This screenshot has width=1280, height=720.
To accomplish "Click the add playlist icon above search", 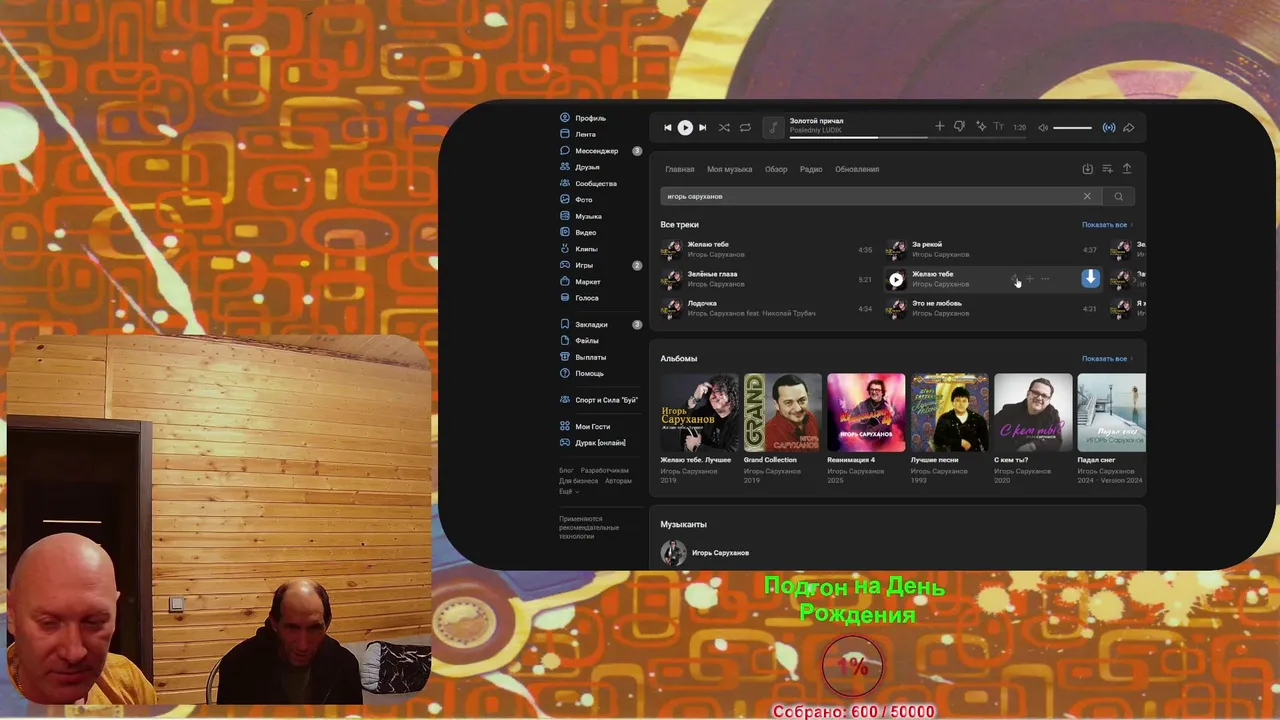I will pos(1107,169).
